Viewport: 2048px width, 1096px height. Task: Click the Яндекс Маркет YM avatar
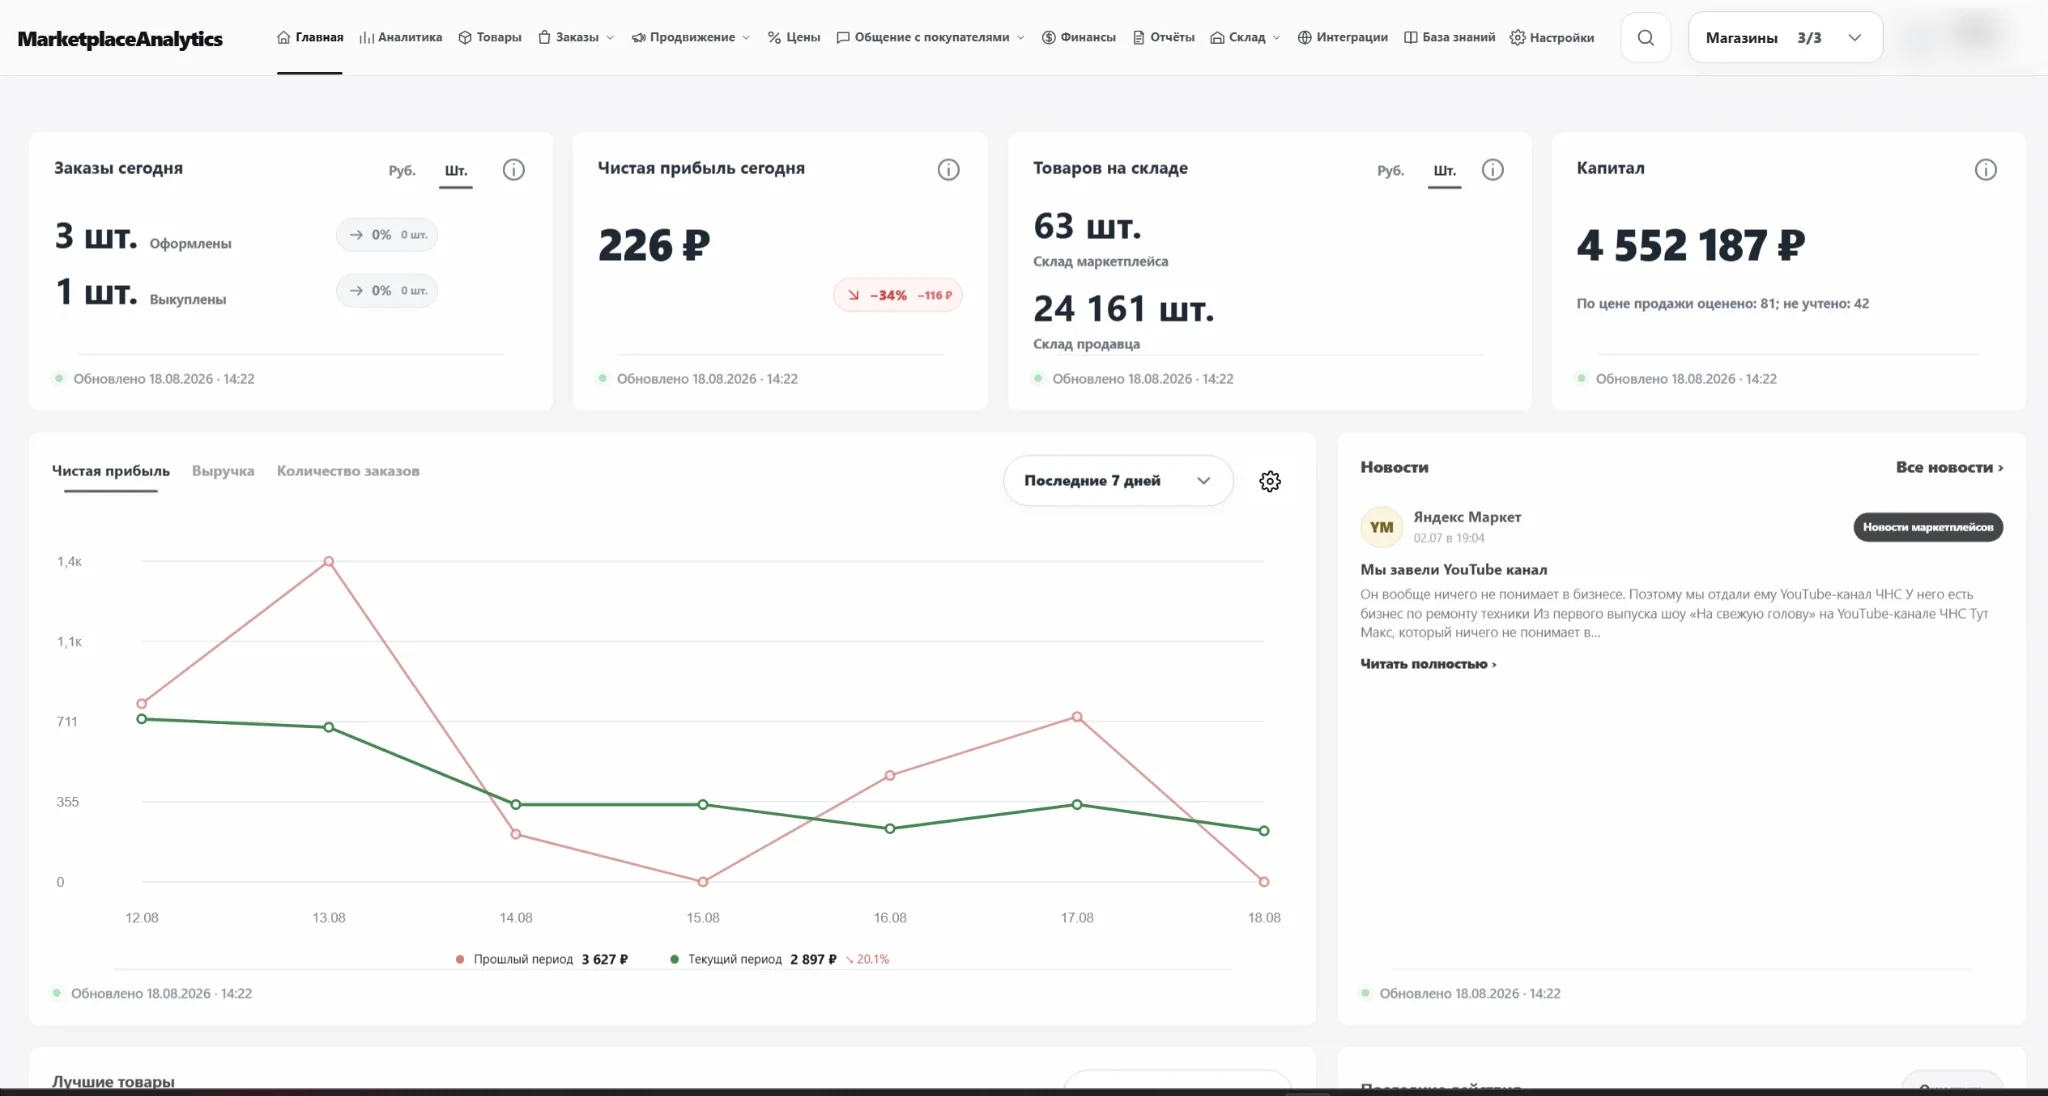pyautogui.click(x=1381, y=527)
